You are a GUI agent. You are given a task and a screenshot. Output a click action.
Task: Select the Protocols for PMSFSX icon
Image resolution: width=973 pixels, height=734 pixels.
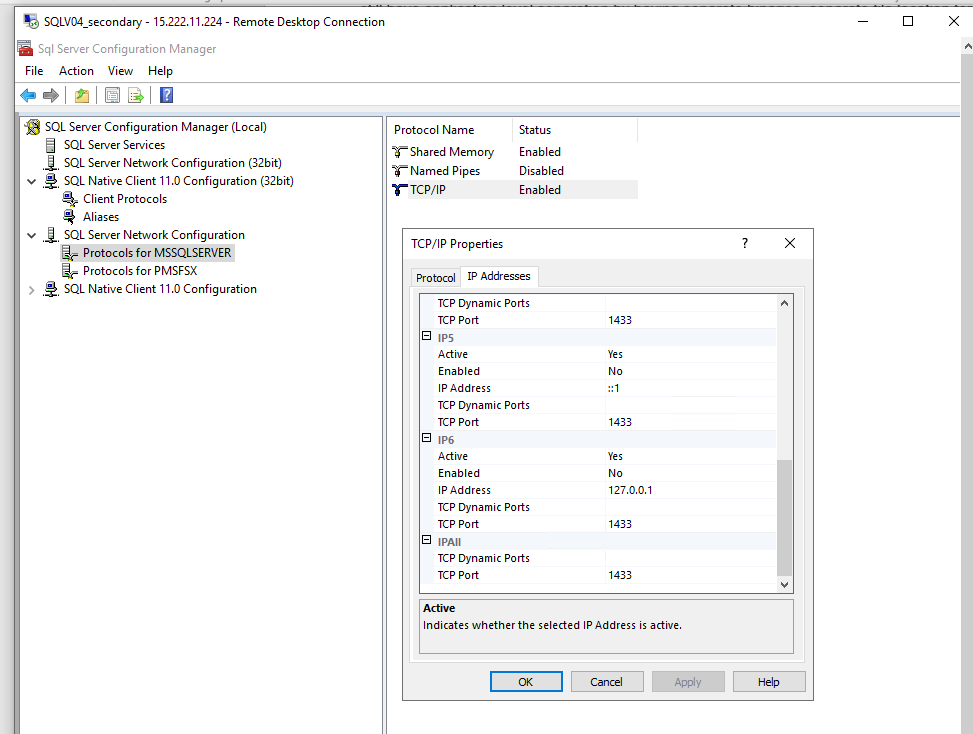(x=66, y=270)
